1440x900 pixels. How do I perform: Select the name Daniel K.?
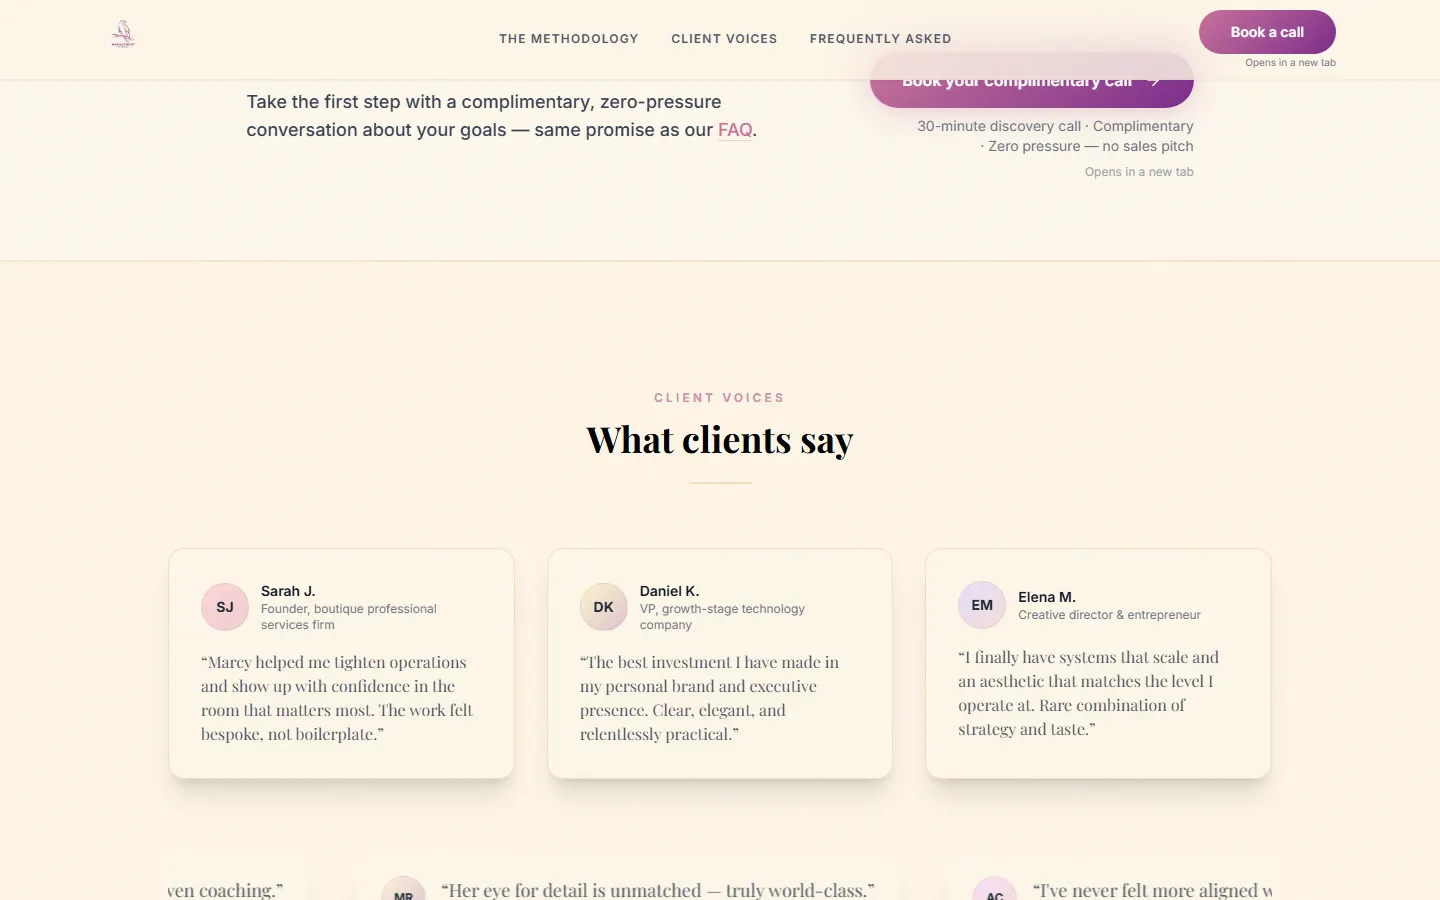(x=669, y=591)
